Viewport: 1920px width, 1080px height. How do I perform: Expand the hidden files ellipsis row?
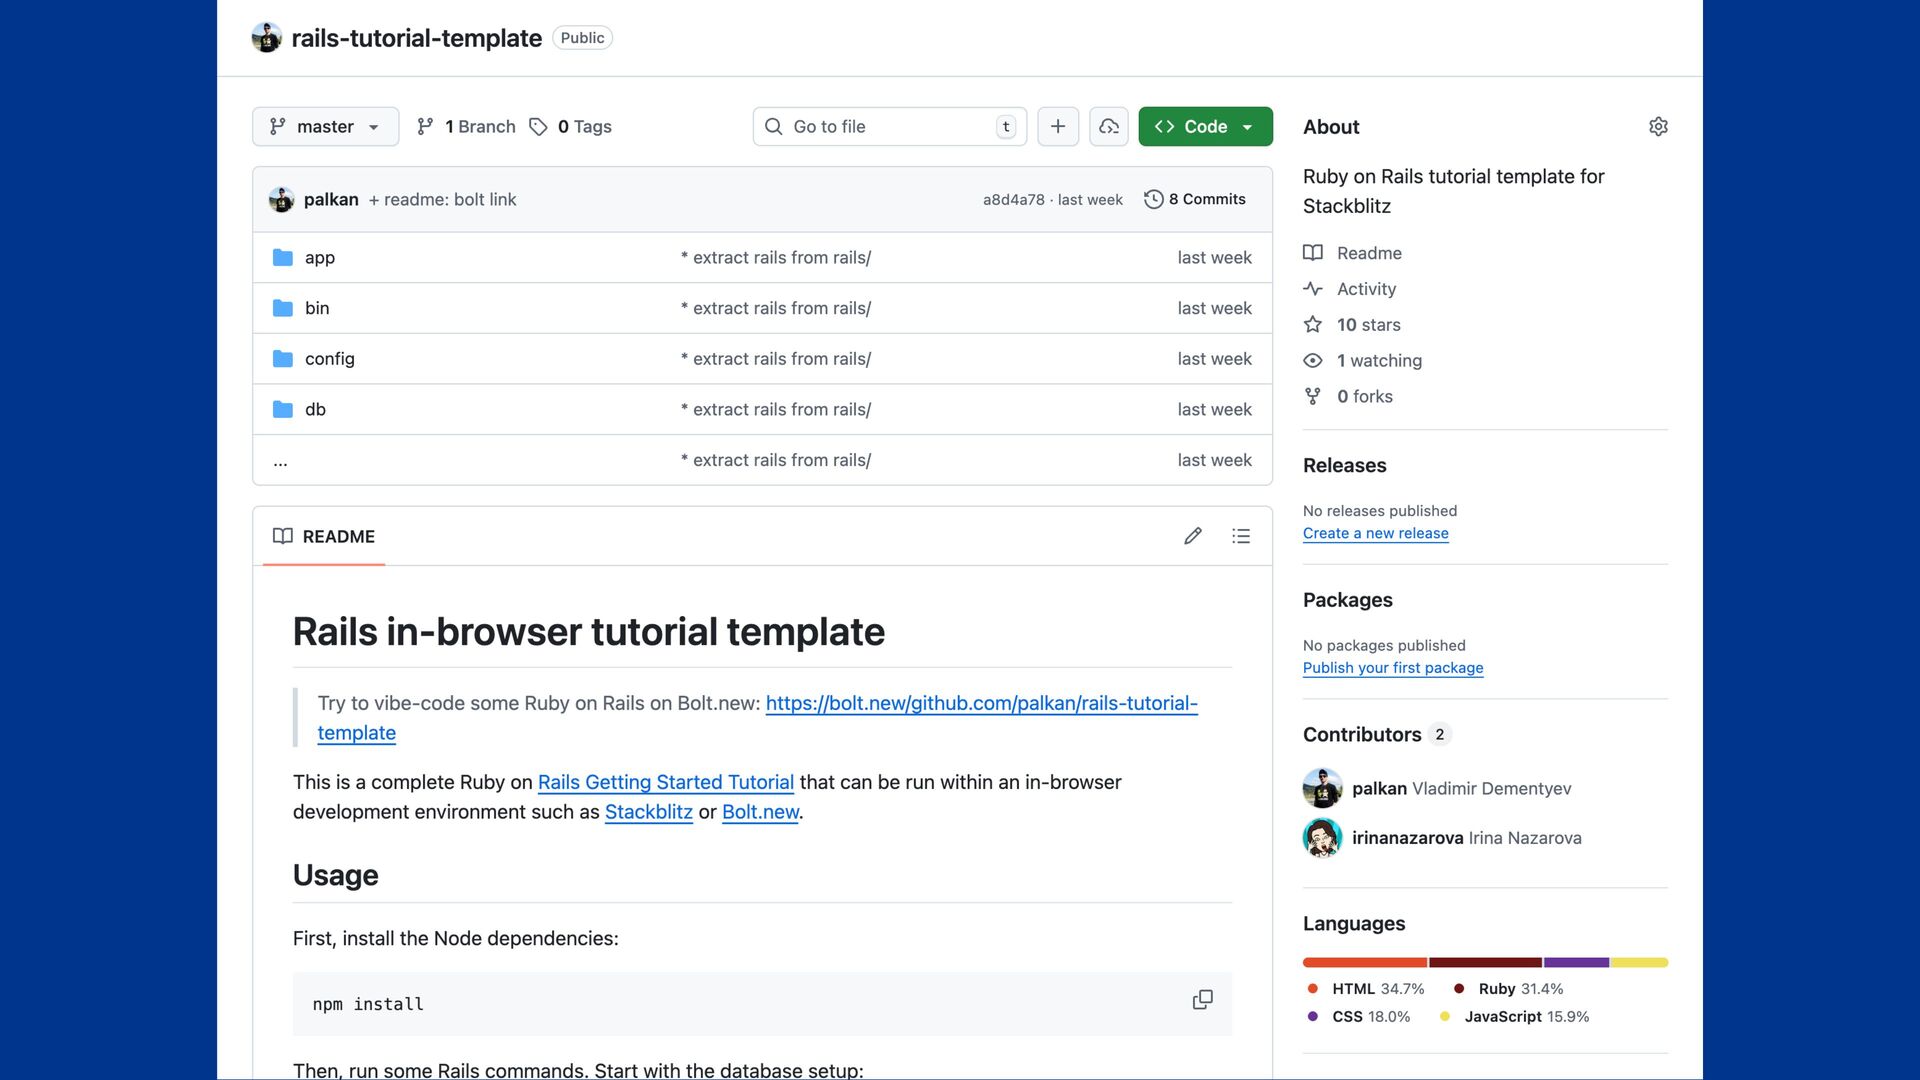tap(281, 461)
